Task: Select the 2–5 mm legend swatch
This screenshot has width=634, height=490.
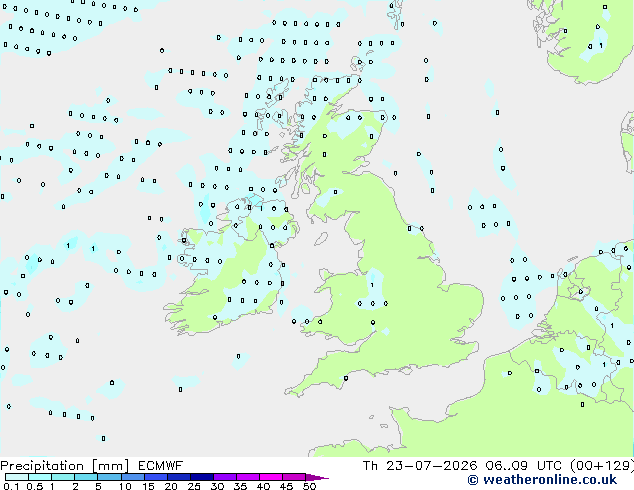Action: click(x=86, y=477)
